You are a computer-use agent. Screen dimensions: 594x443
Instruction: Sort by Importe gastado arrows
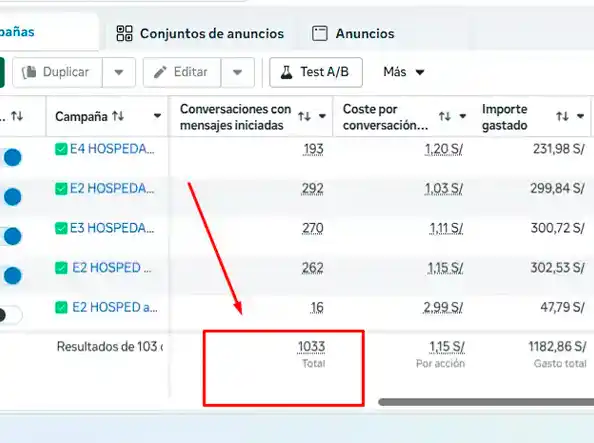[562, 116]
